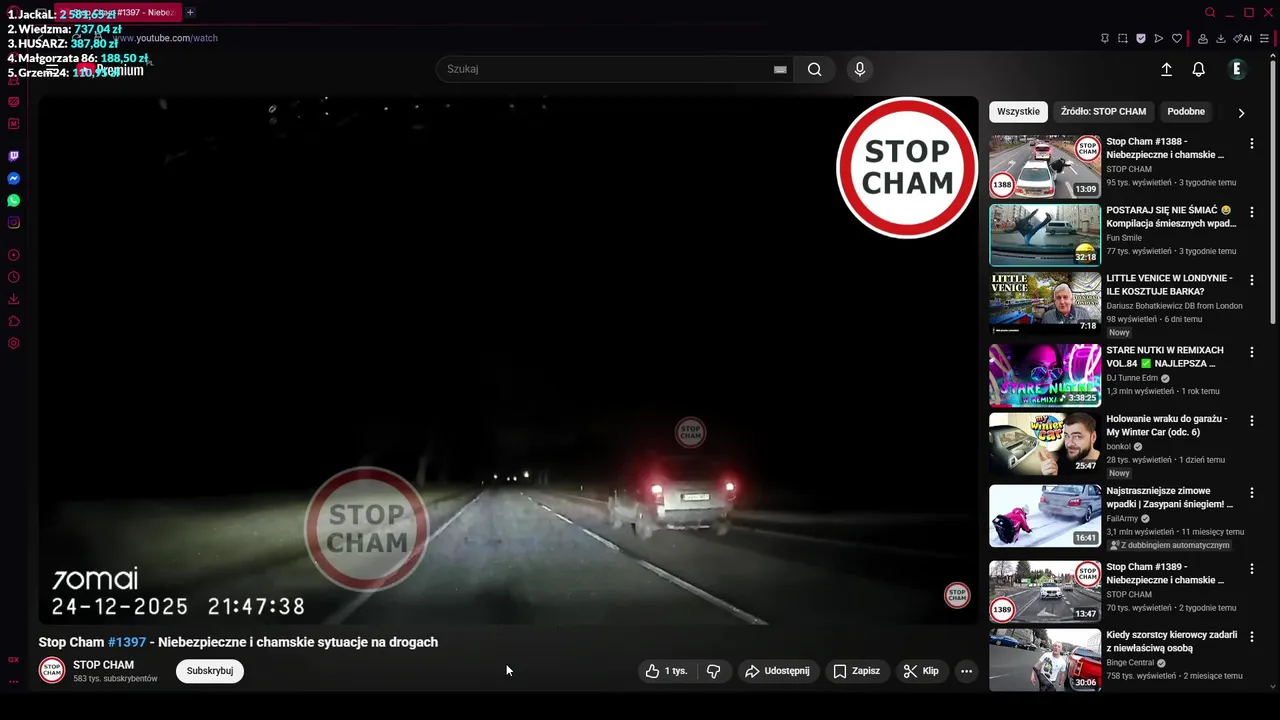Open Stop Cham #1389 video thumbnail
Image resolution: width=1280 pixels, height=720 pixels.
[1045, 592]
